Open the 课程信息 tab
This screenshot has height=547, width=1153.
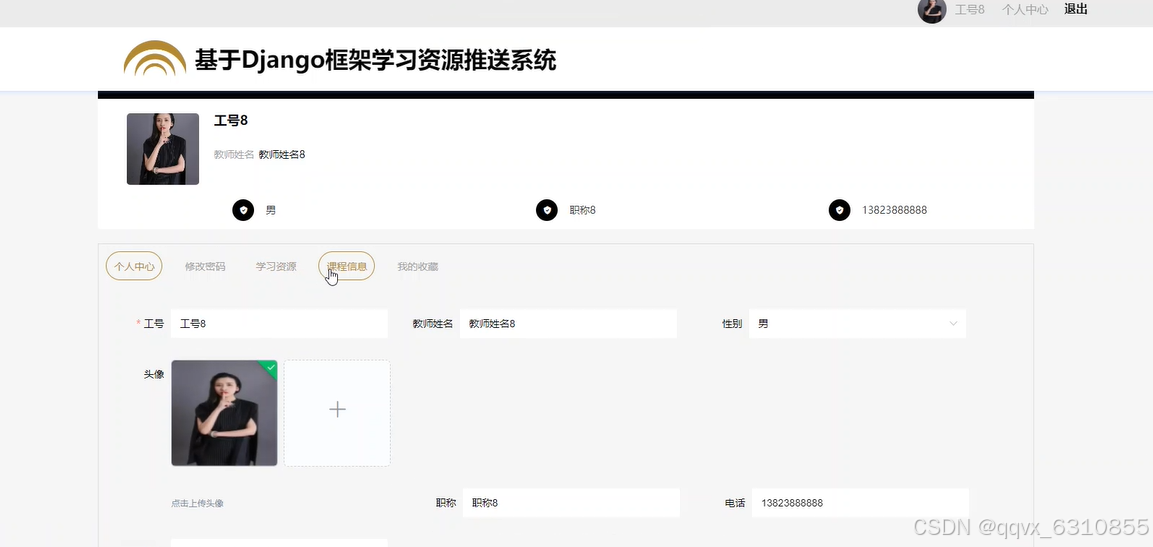346,266
